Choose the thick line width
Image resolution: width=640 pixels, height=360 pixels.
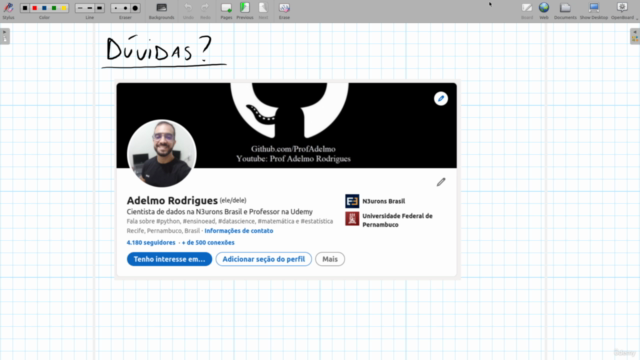(100, 8)
